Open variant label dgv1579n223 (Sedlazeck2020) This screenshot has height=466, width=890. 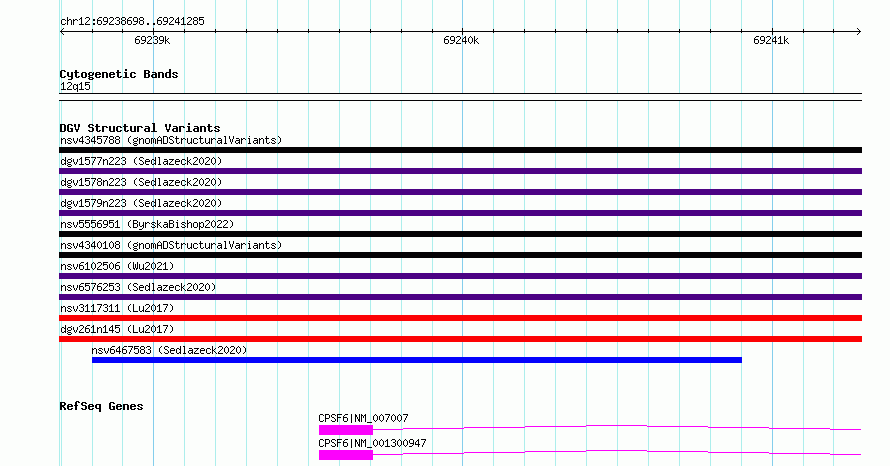coord(141,203)
